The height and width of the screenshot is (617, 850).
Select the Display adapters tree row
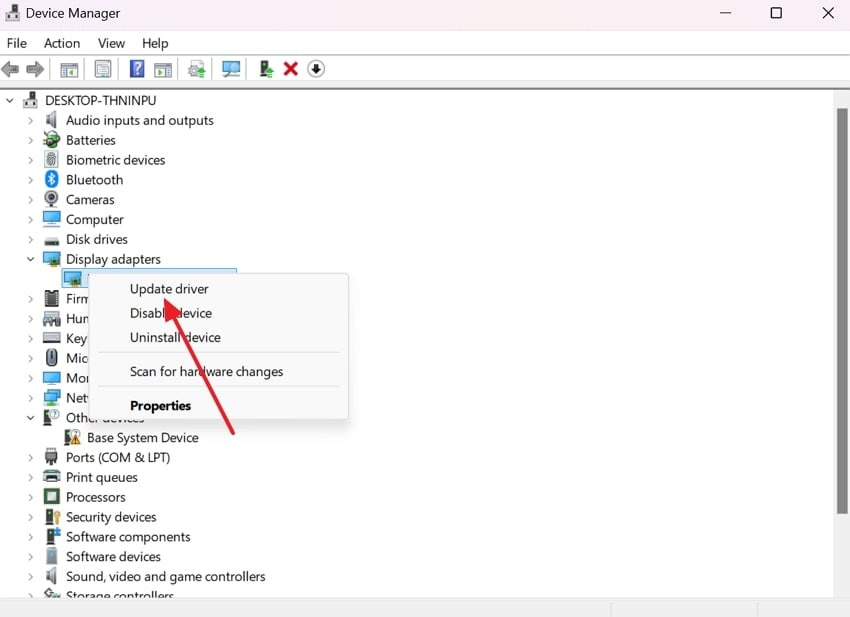113,259
